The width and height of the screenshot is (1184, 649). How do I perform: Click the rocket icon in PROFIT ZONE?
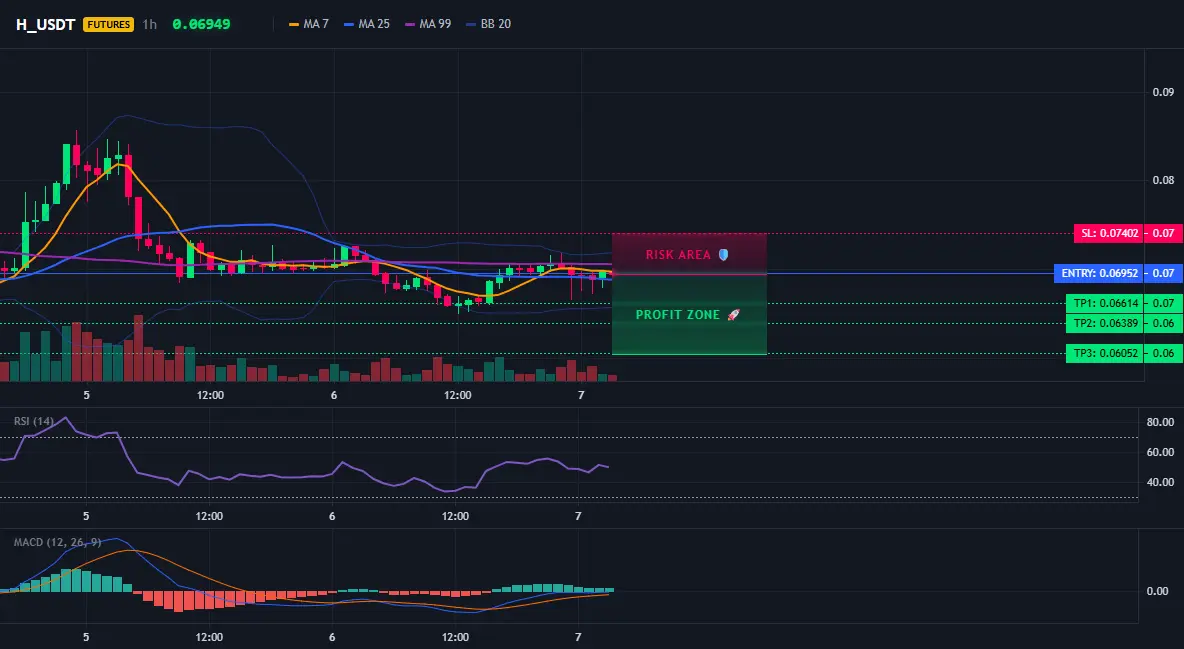point(733,314)
